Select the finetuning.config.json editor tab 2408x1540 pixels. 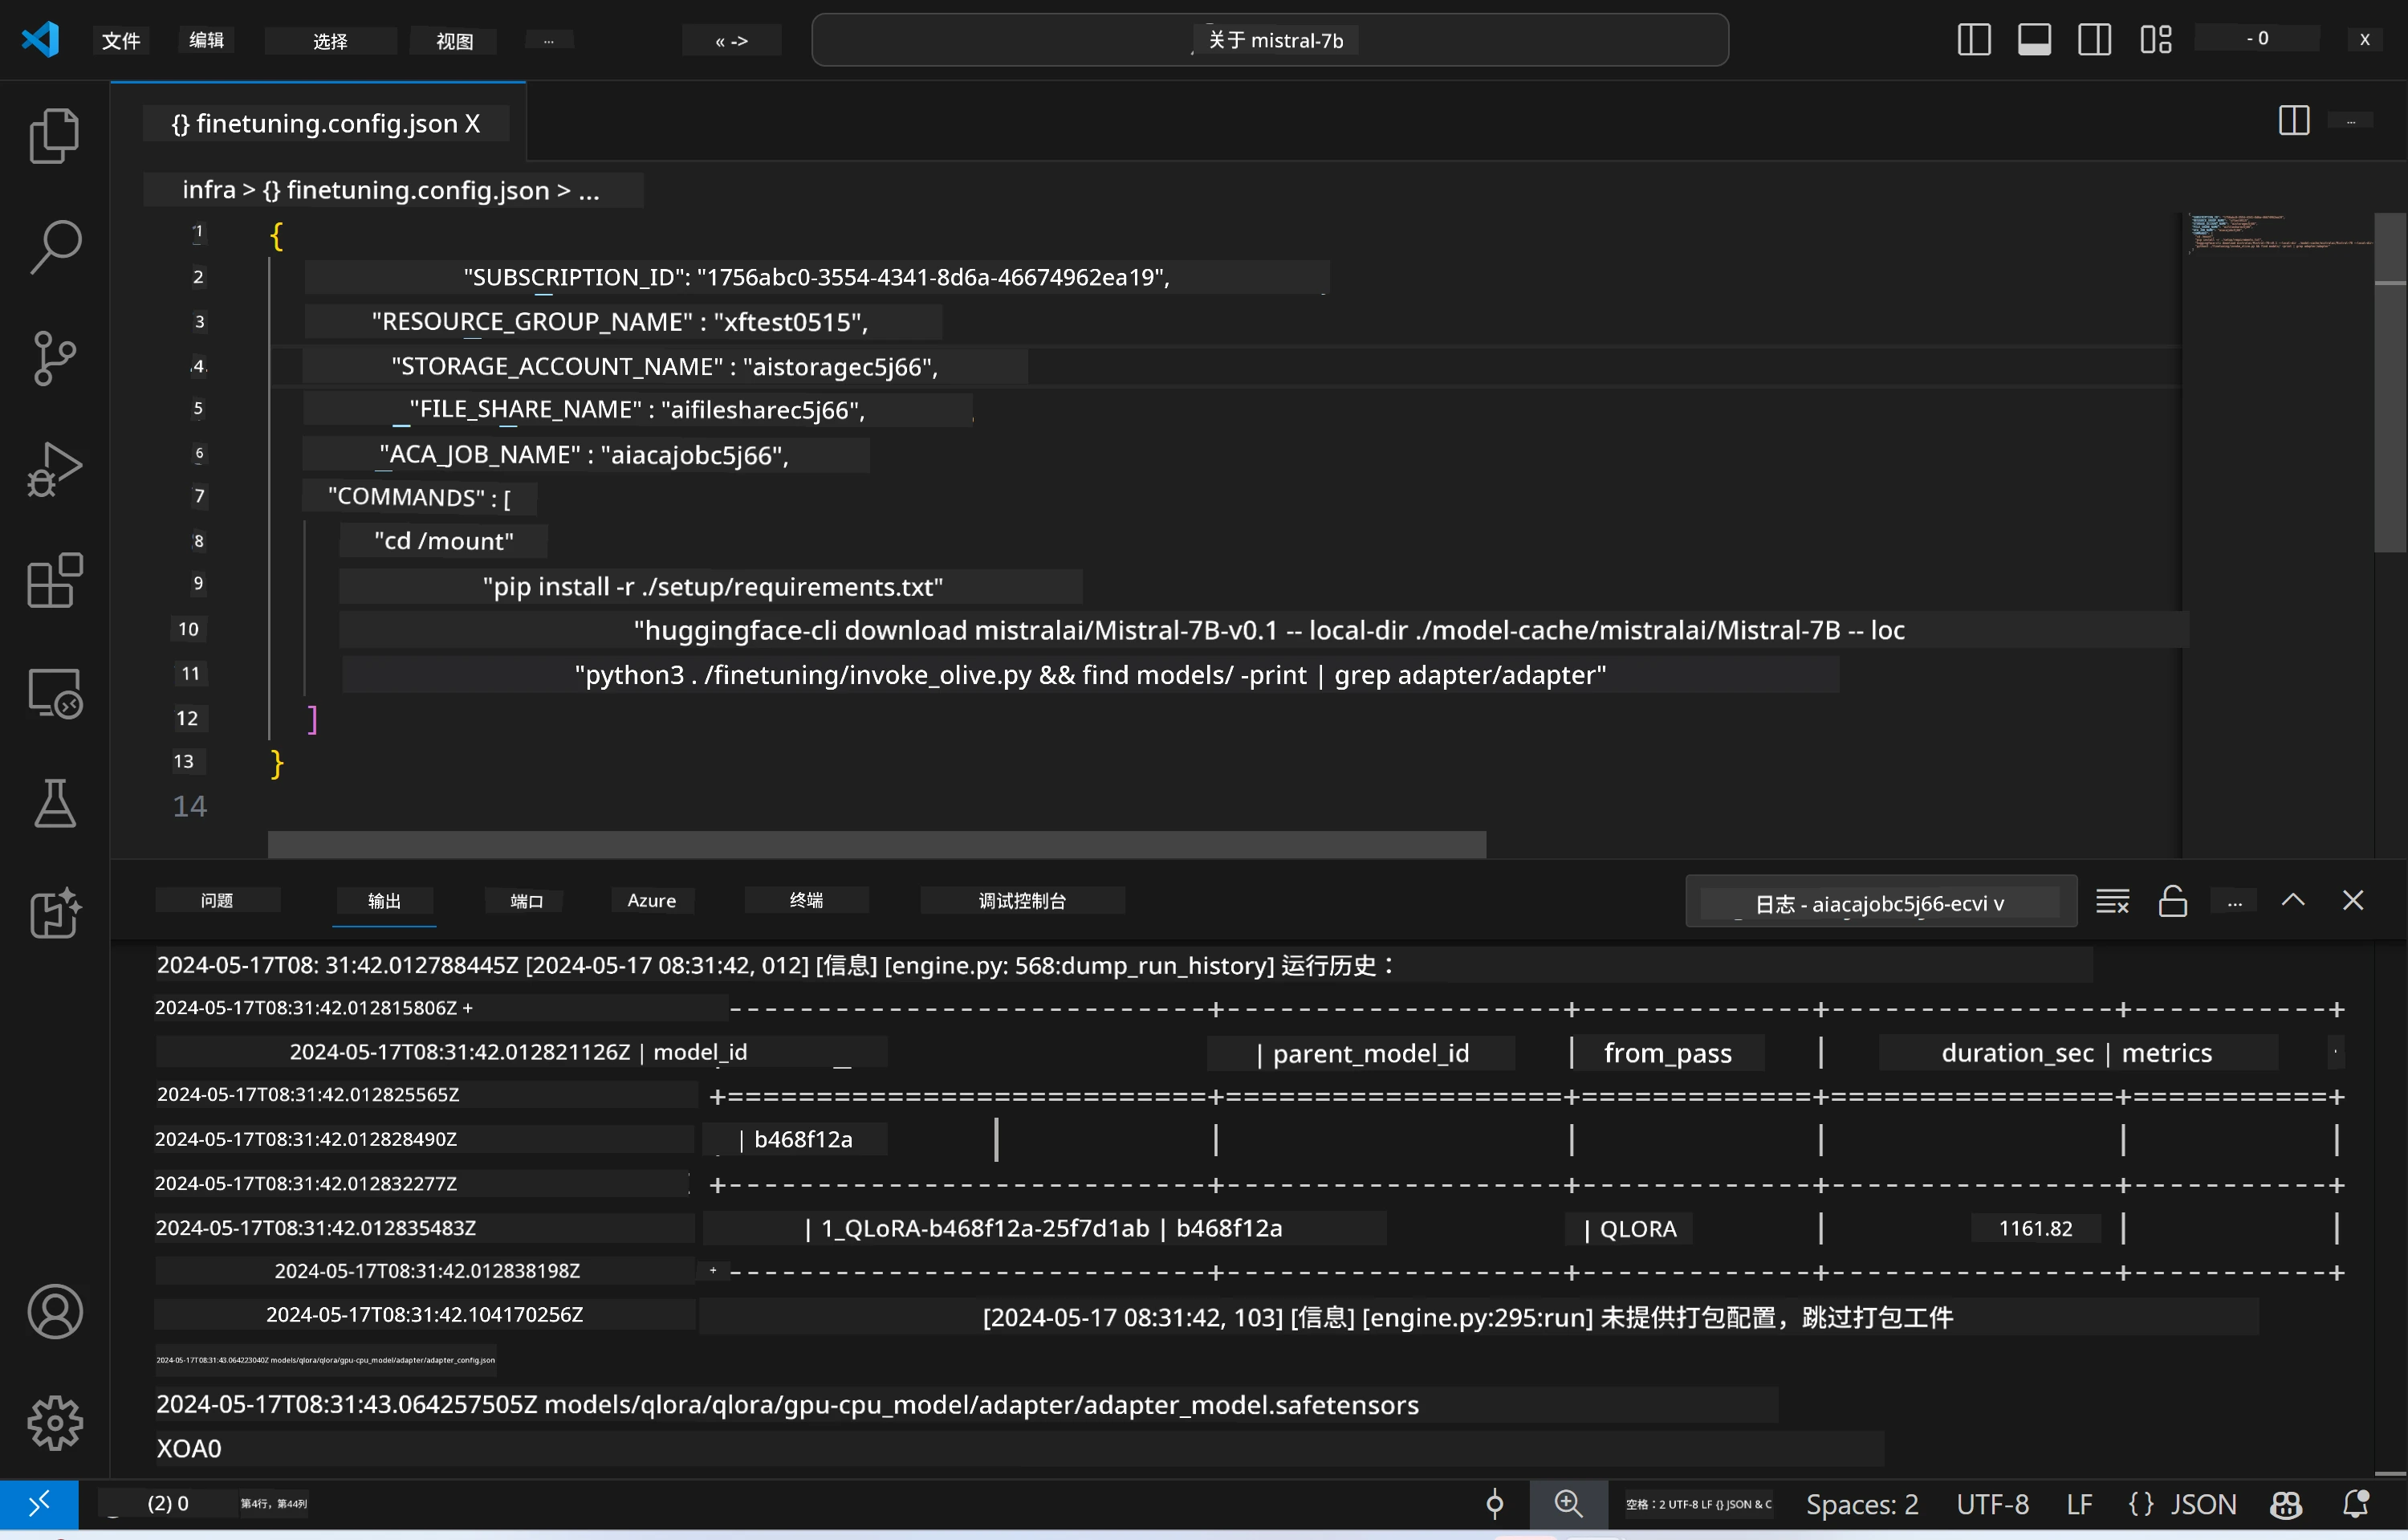[x=316, y=123]
